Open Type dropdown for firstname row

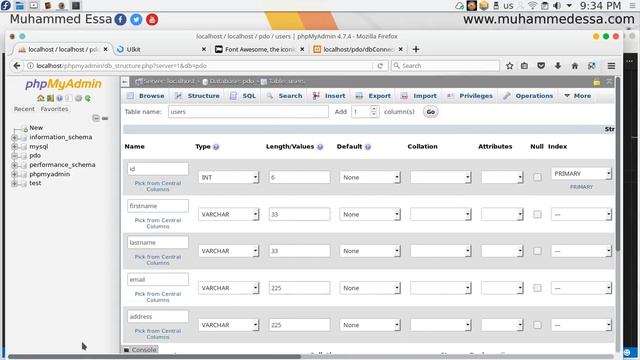pos(229,214)
